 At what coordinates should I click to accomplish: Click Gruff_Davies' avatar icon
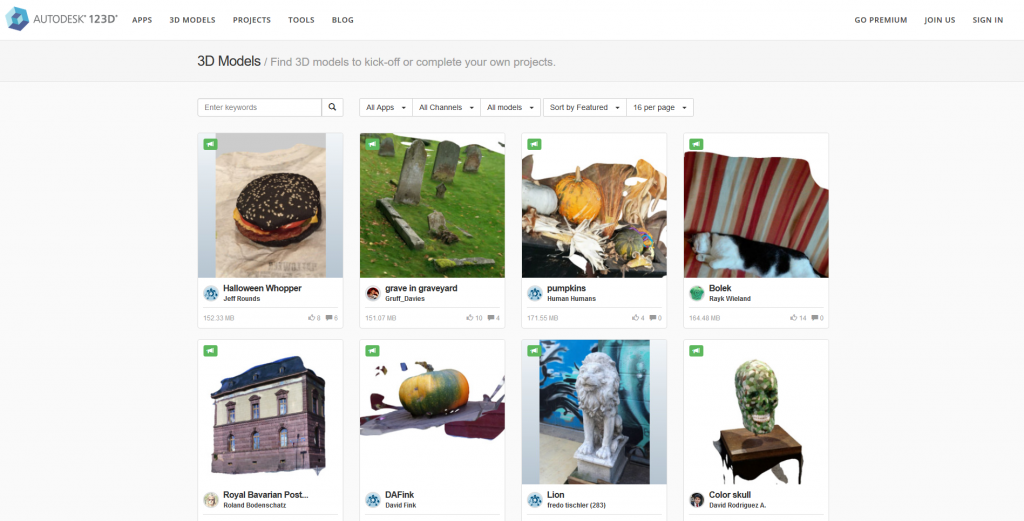pos(373,293)
